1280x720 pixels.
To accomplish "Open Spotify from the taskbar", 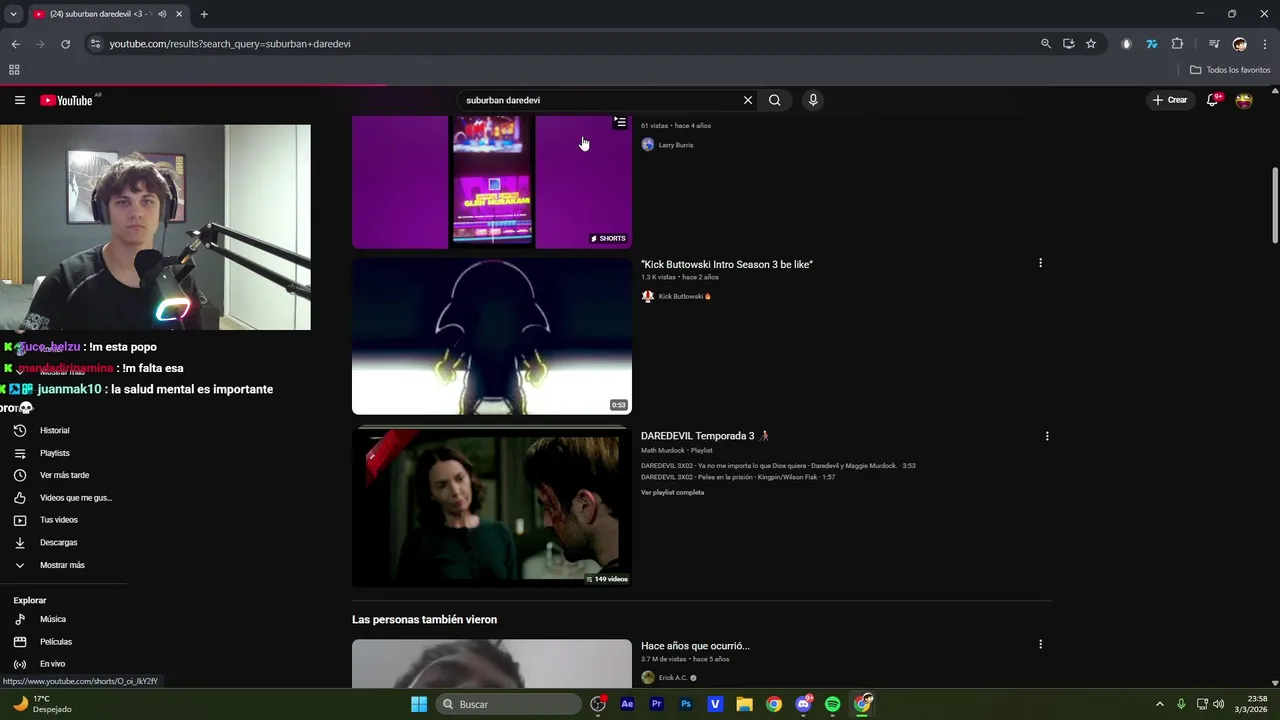I will 833,704.
